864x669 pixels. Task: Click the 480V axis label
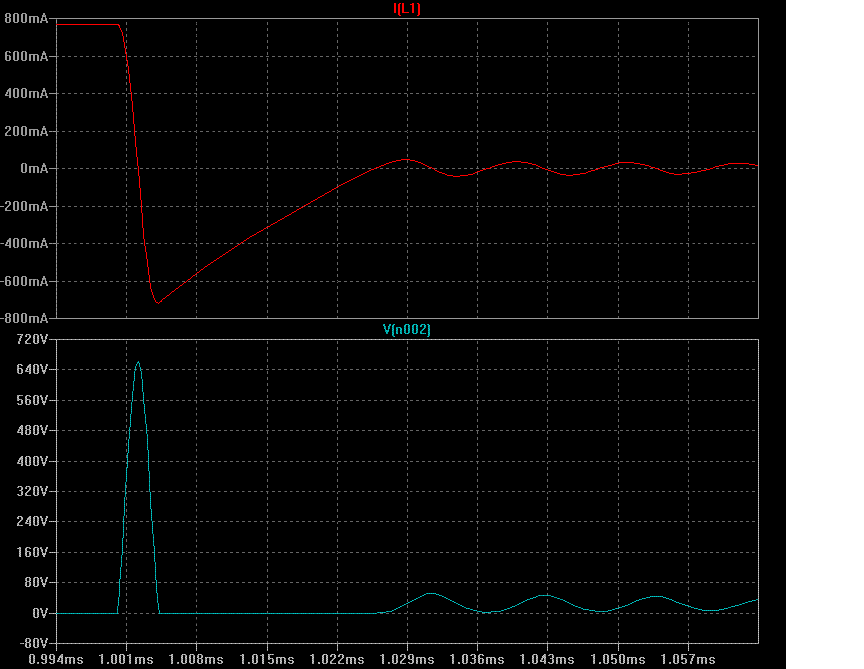click(33, 430)
